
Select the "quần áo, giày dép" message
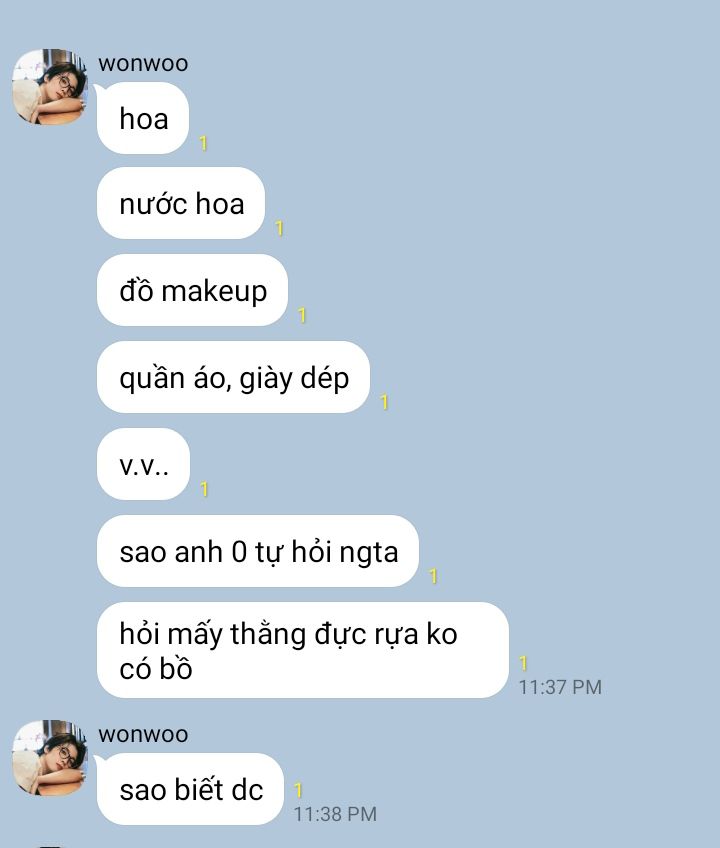tap(233, 377)
